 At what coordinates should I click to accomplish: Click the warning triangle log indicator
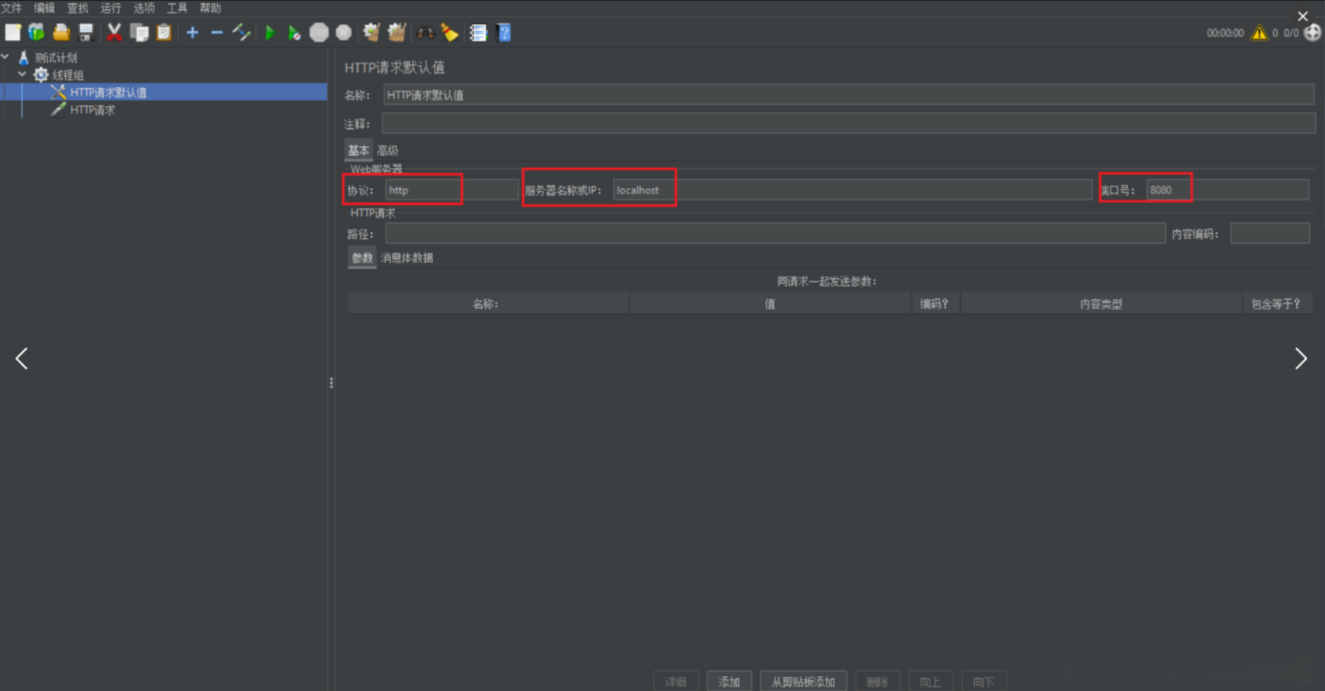[1259, 32]
